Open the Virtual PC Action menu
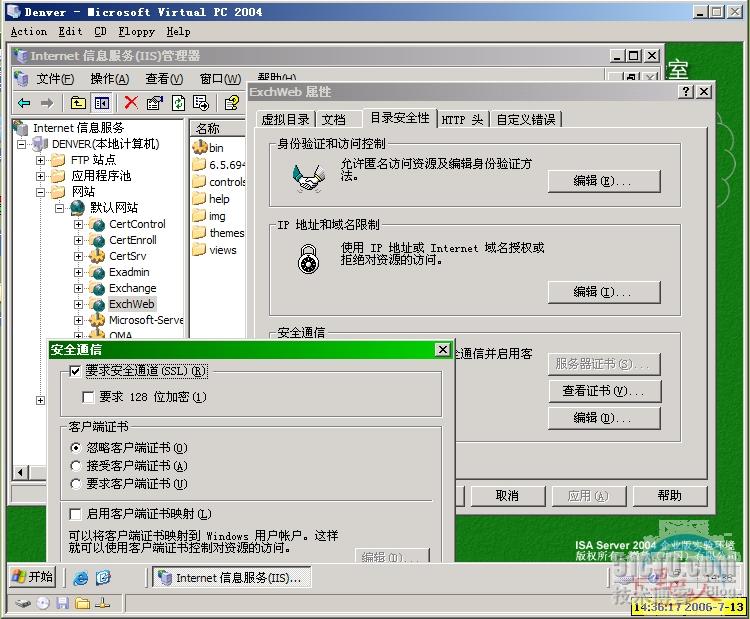750x619 pixels. [29, 32]
